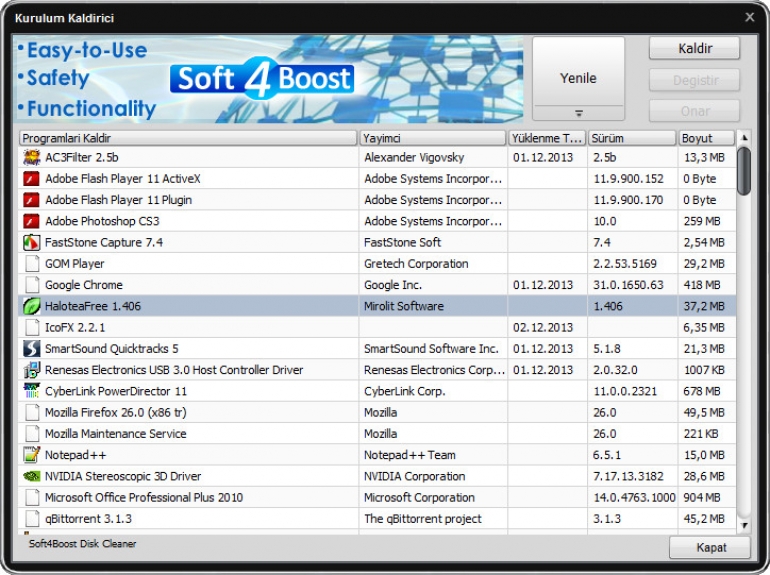This screenshot has height=575, width=770.
Task: Open the Soft4Boost banner image
Action: 268,79
